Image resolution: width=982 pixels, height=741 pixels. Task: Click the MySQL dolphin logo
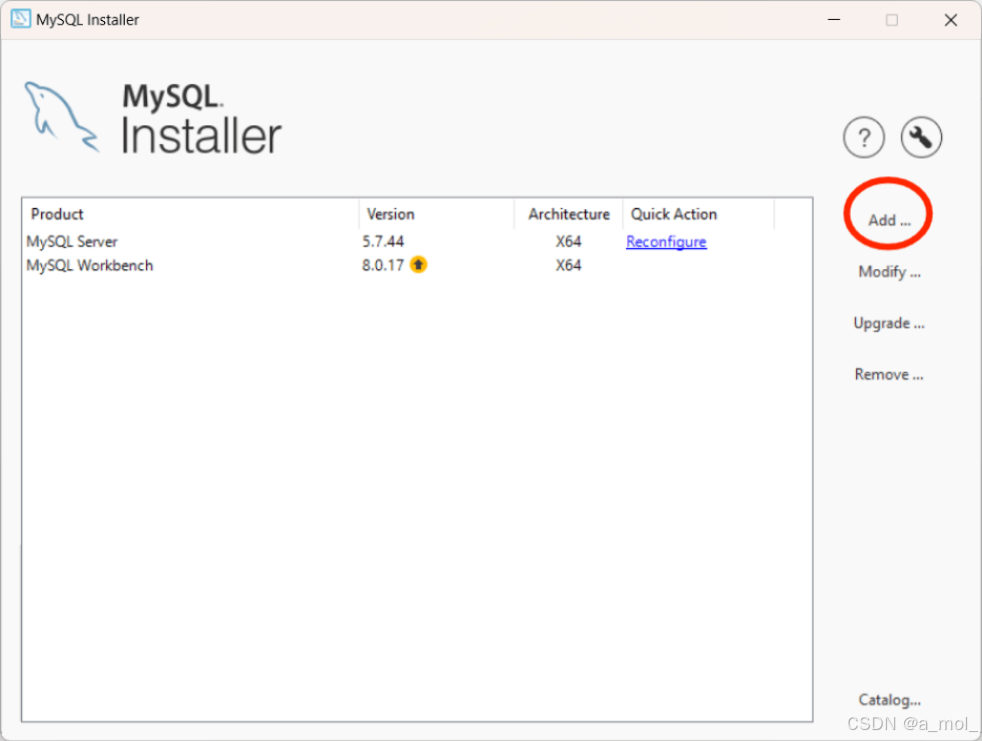61,117
